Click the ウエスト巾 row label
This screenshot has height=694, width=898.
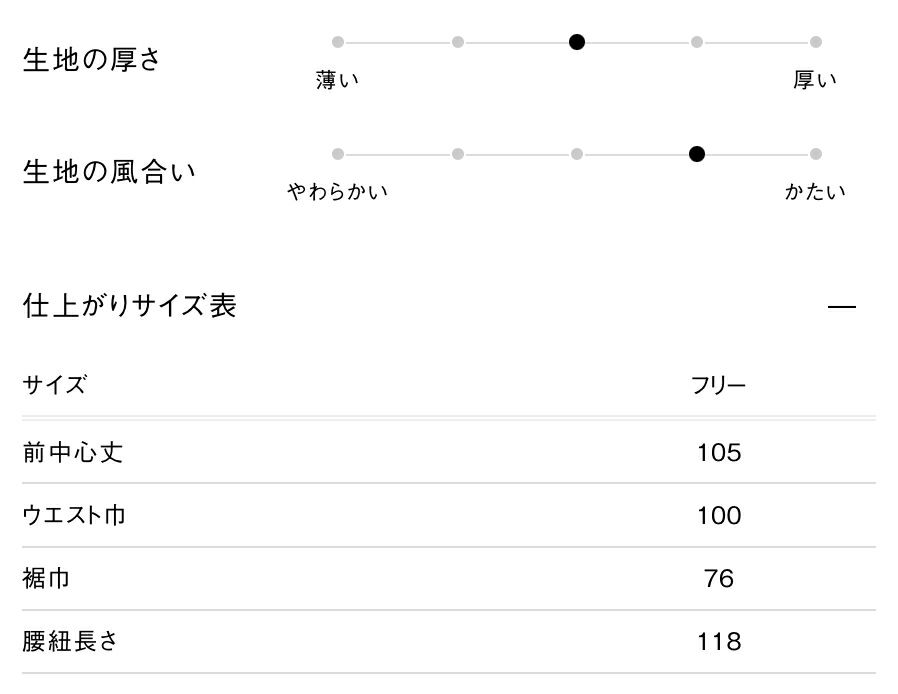[x=74, y=516]
